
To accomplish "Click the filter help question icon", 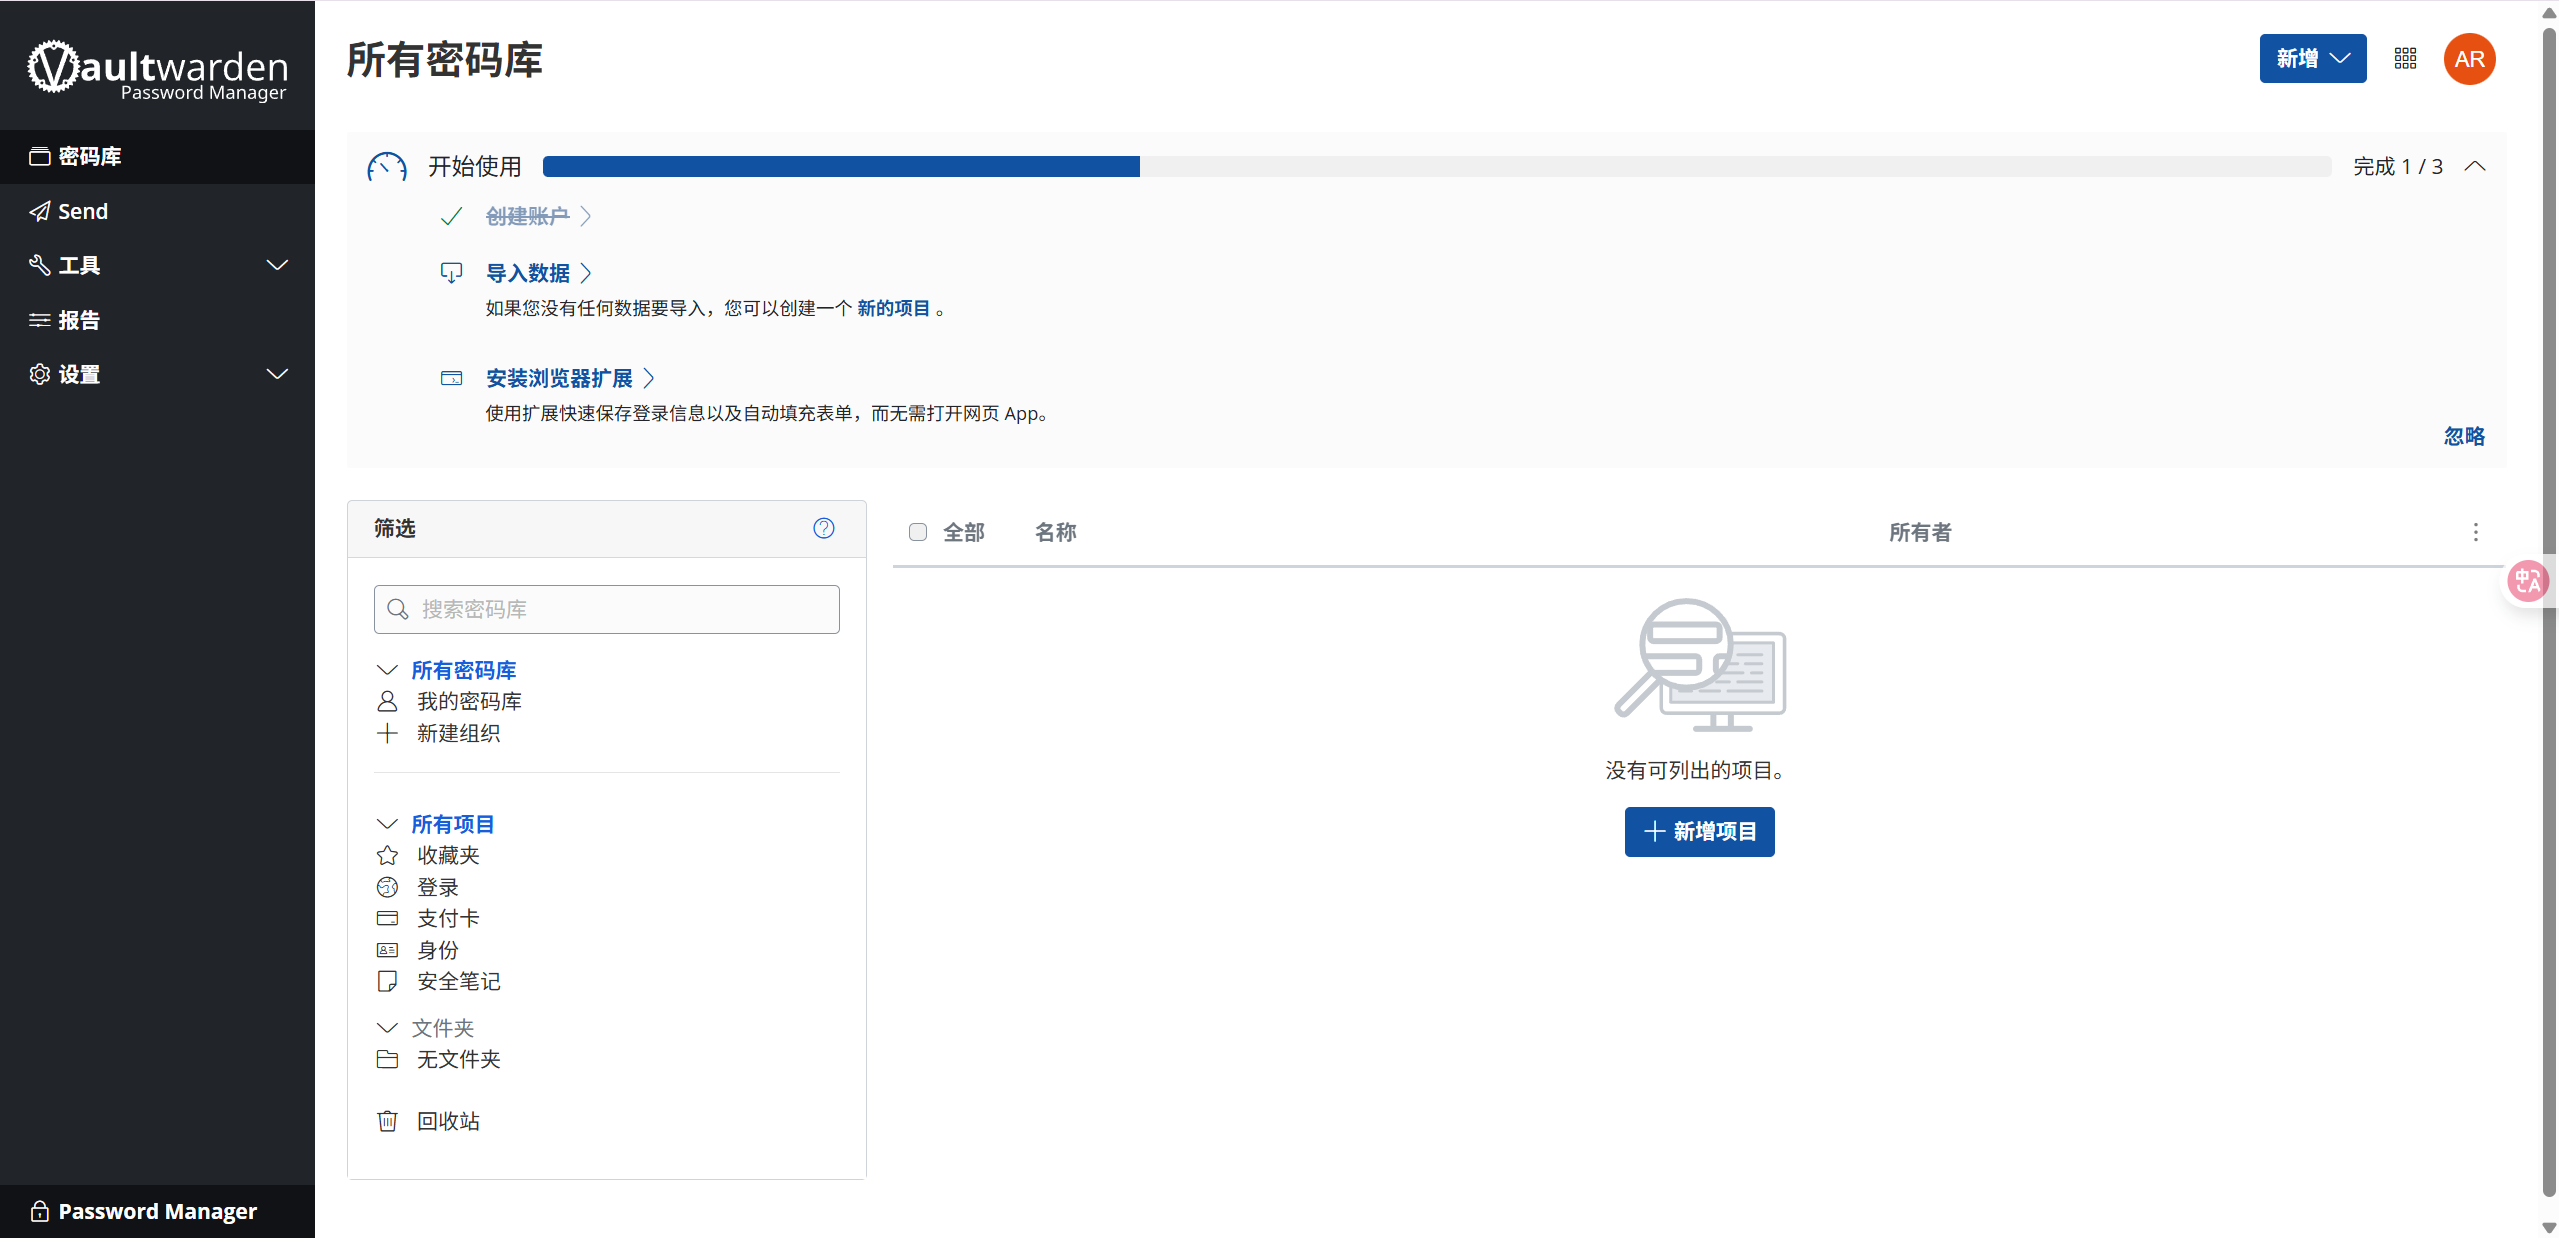I will (x=823, y=528).
